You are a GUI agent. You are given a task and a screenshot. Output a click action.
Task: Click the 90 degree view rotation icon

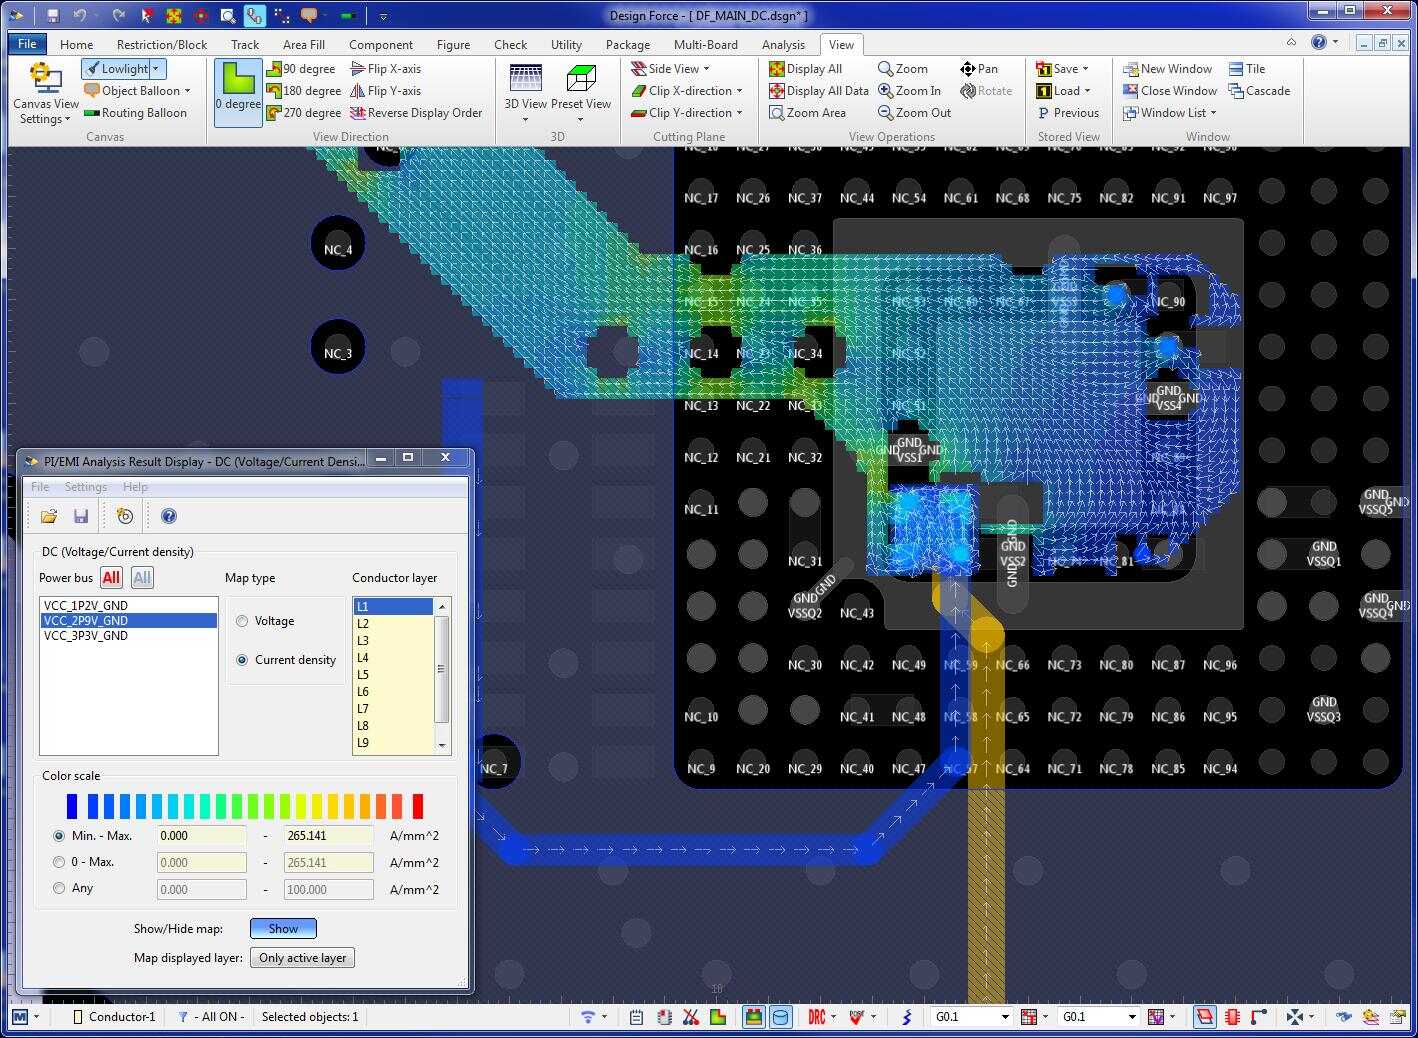click(274, 69)
